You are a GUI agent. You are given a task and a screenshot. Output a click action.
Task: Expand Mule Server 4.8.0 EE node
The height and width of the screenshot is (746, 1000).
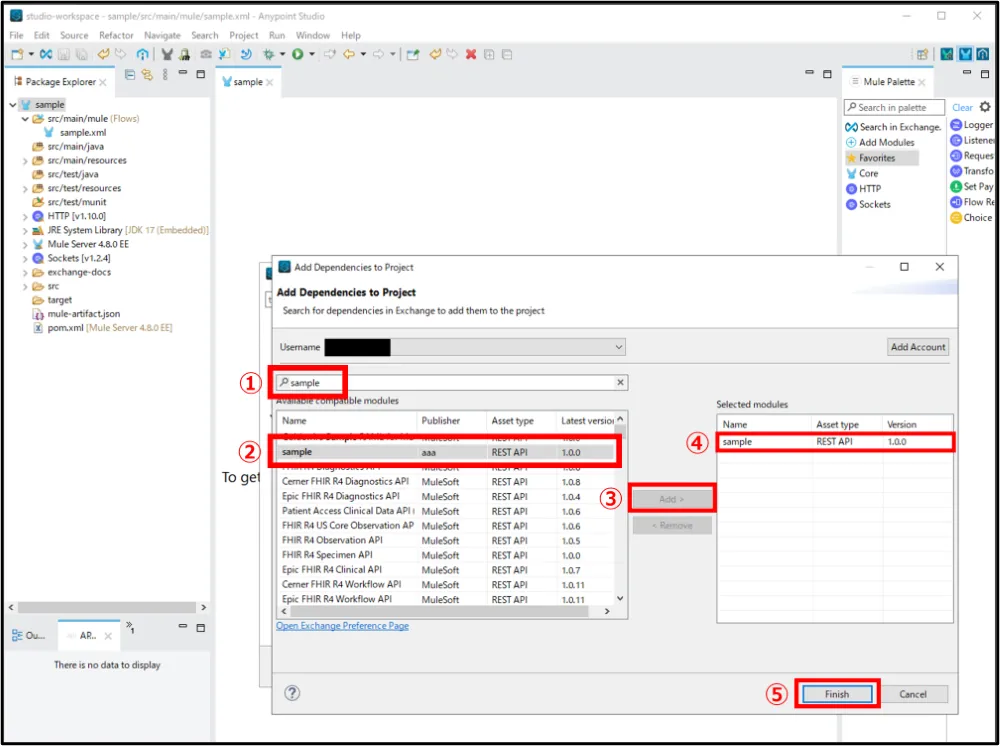point(26,244)
